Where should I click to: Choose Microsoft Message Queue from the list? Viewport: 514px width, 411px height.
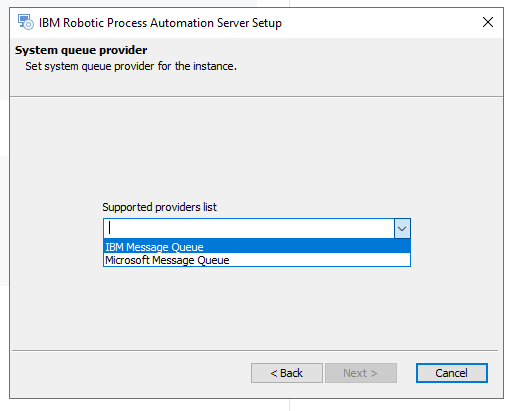pos(257,260)
